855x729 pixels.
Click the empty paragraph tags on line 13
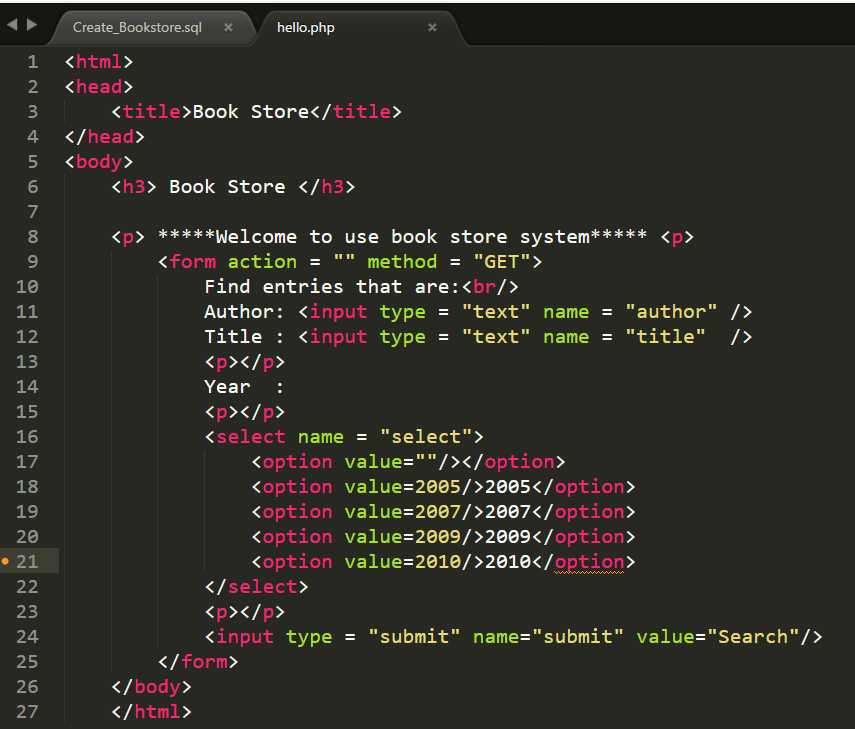click(x=245, y=362)
